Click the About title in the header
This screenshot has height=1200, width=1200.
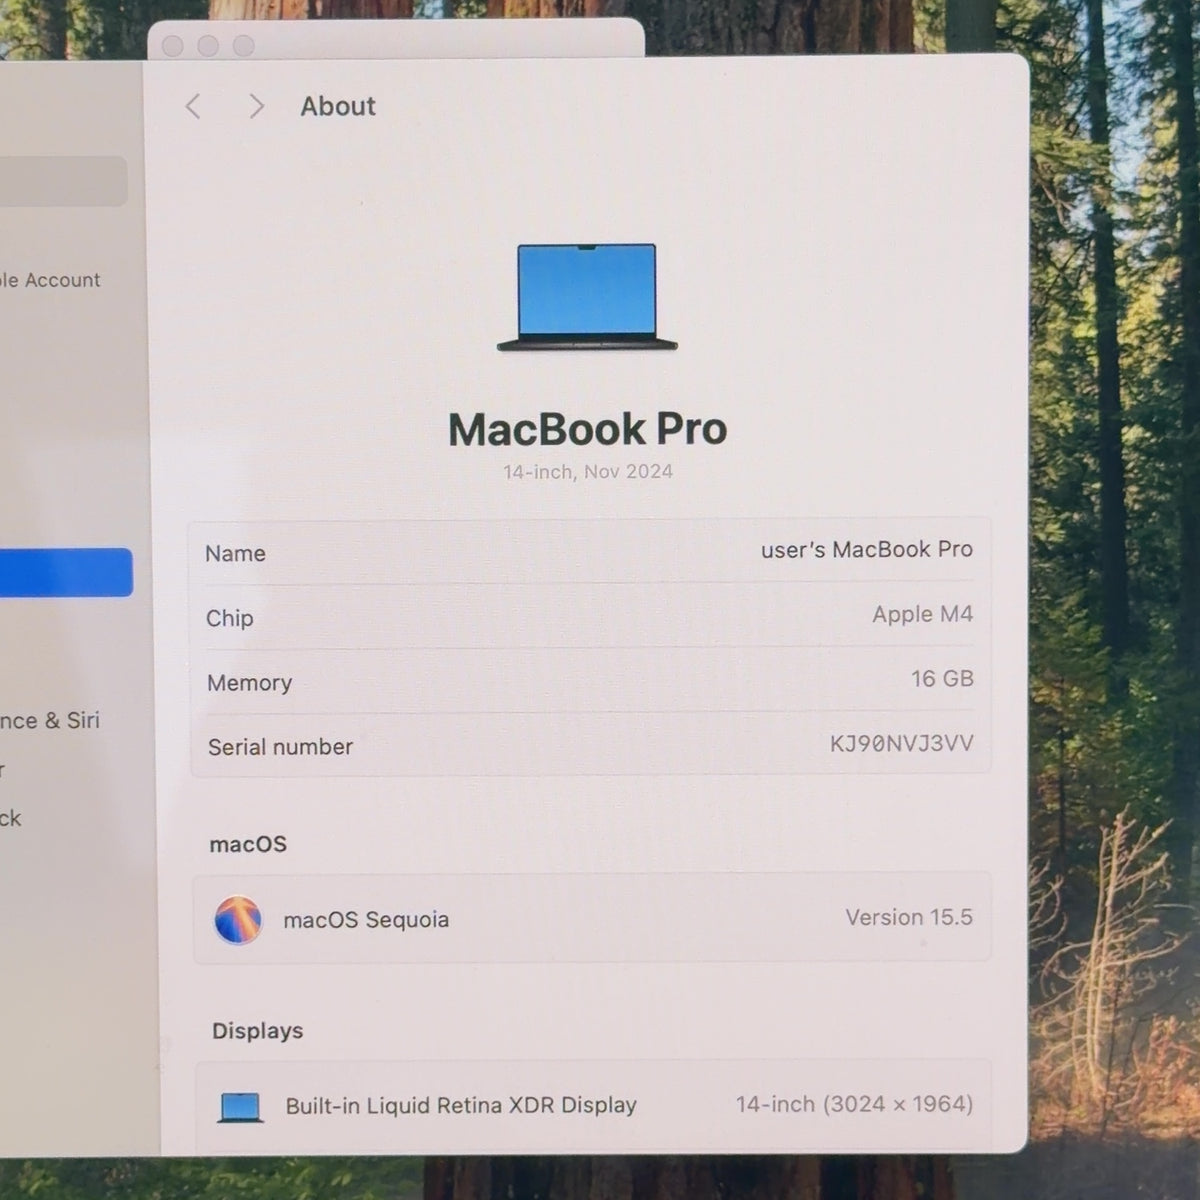[x=338, y=106]
